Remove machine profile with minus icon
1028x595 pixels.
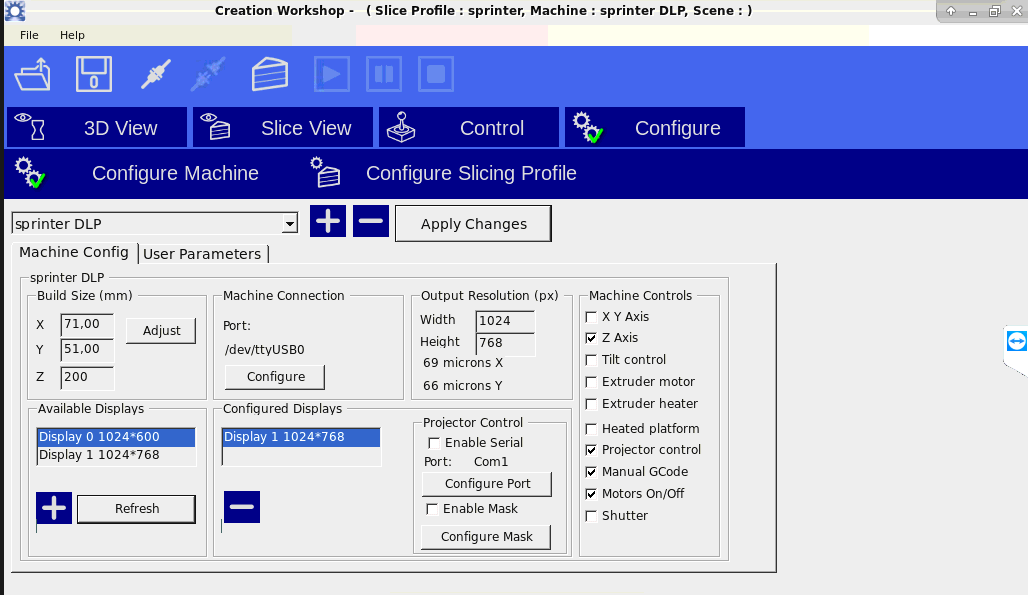point(371,221)
